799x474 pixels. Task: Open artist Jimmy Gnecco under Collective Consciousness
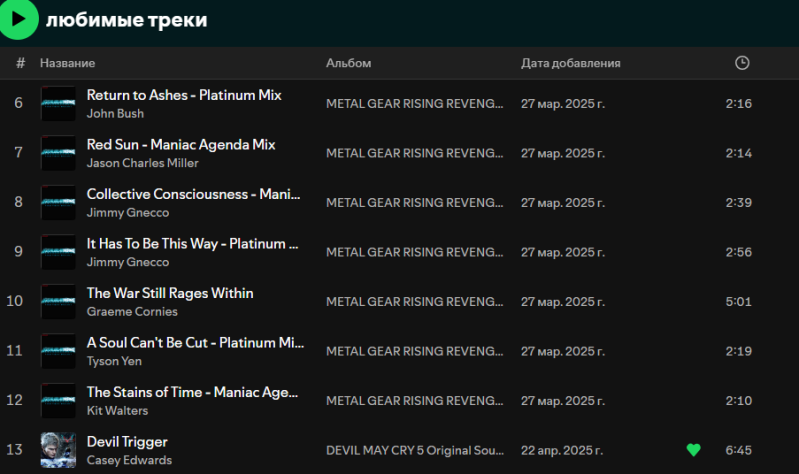coord(128,213)
